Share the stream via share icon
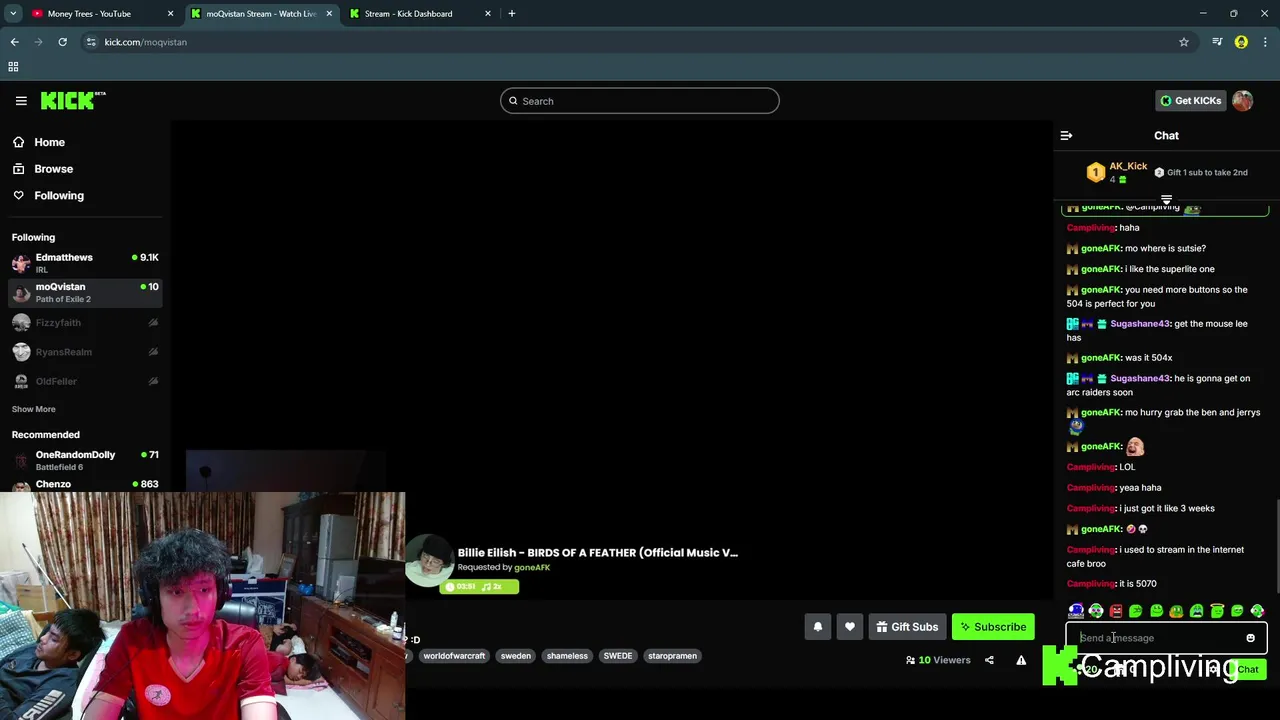The width and height of the screenshot is (1280, 720). 989,660
